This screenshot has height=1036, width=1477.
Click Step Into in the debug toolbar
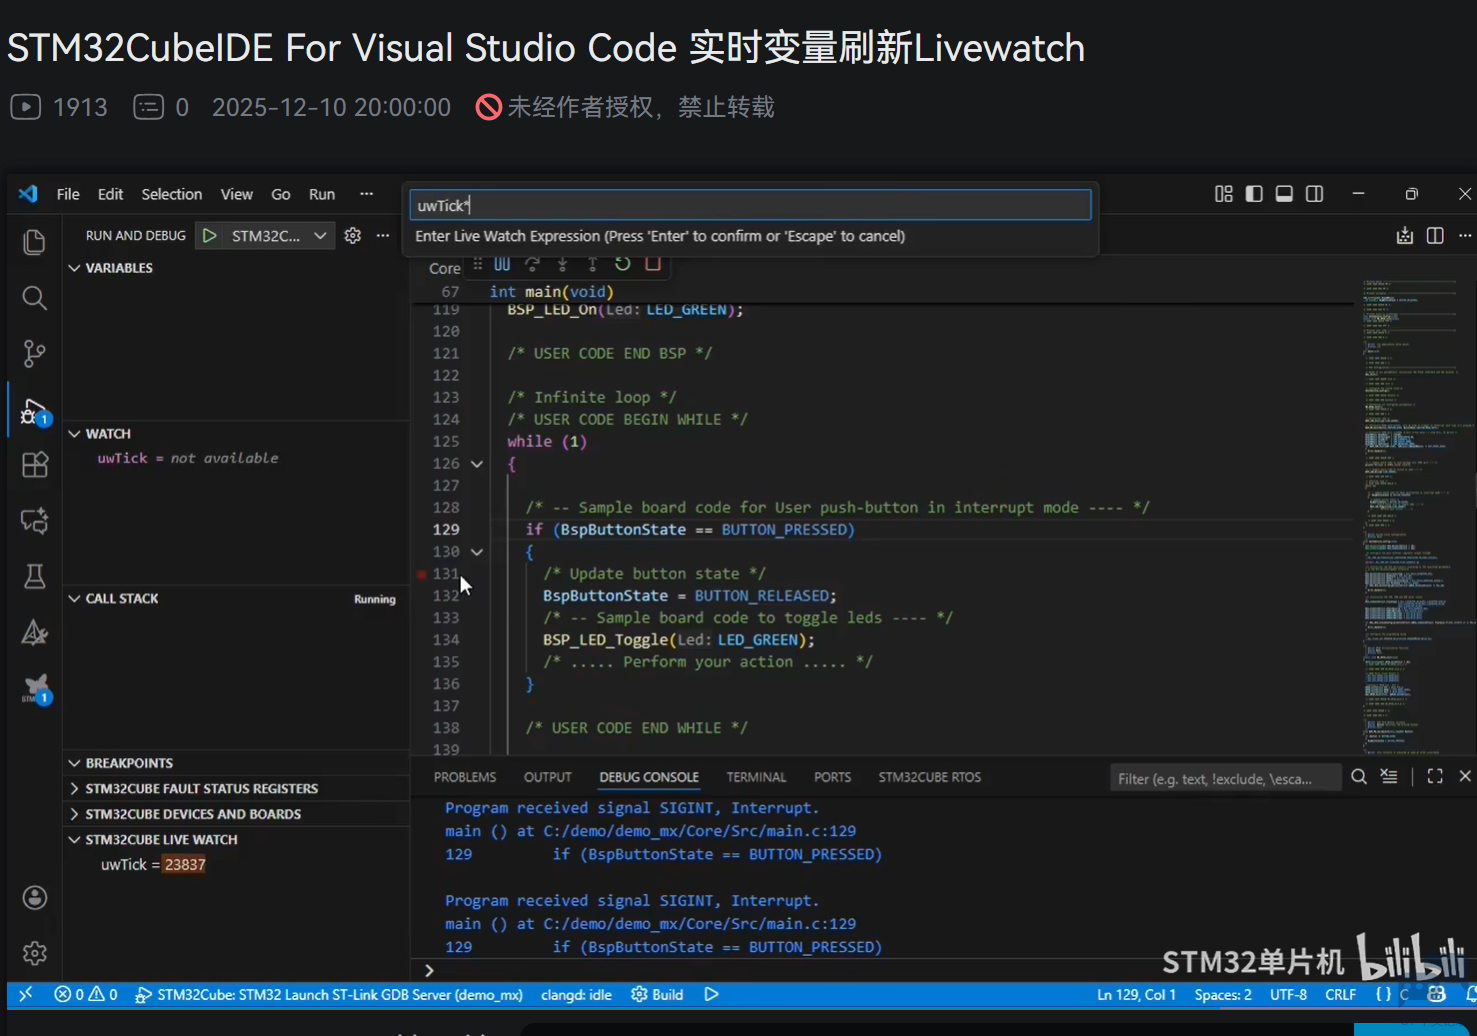tap(562, 264)
